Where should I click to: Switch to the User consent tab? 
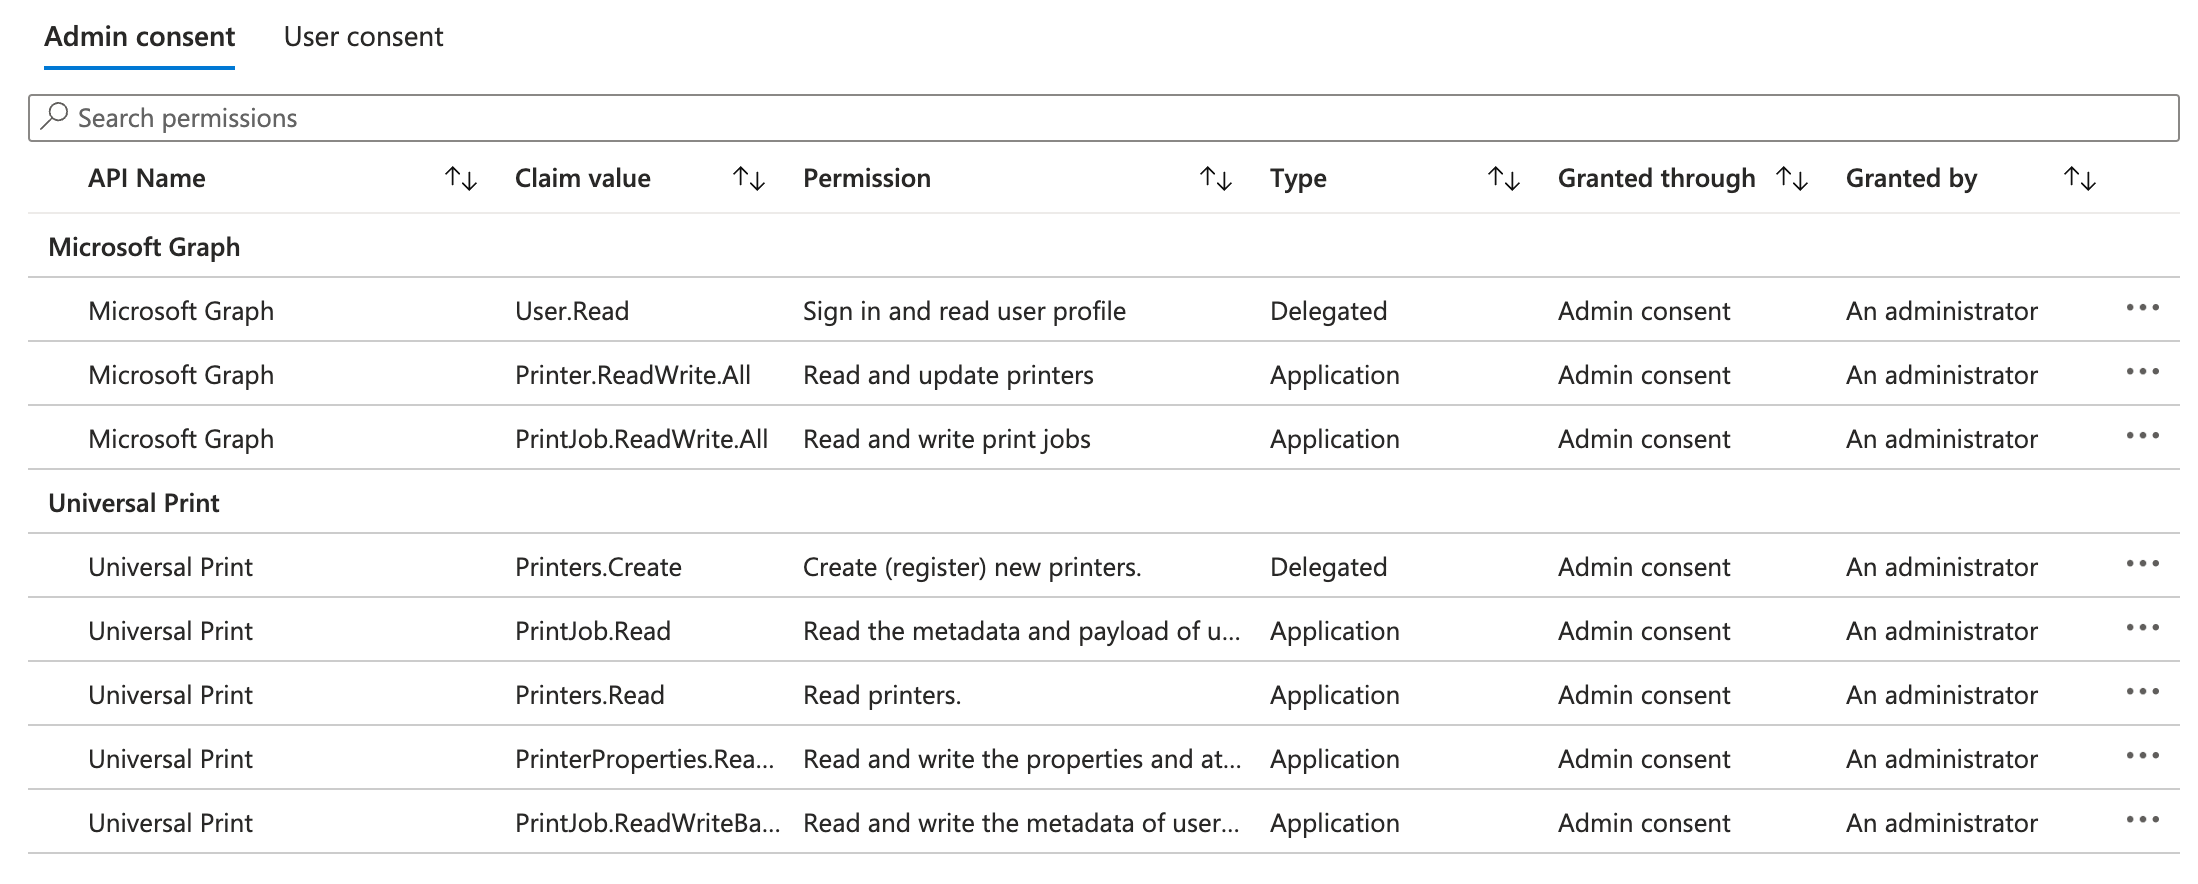(364, 37)
